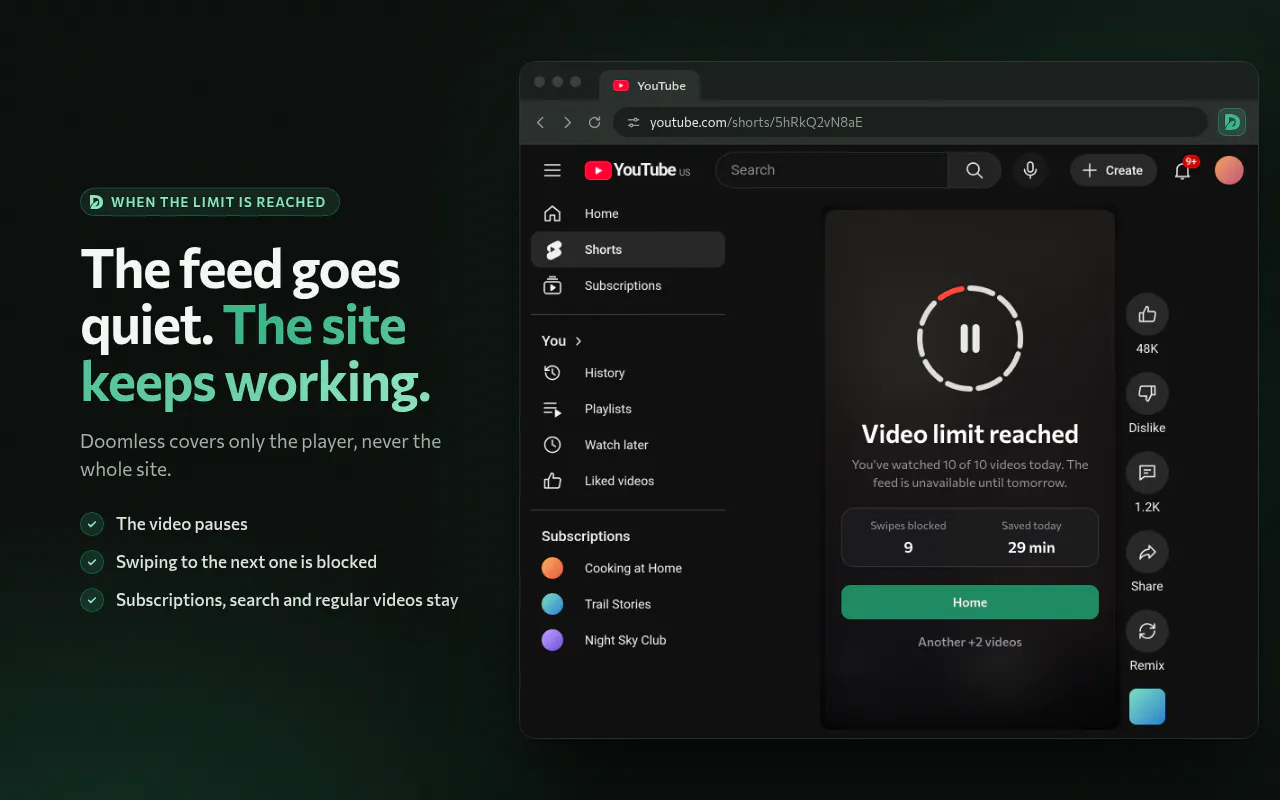Click the Saved today 29 min value
This screenshot has width=1280, height=800.
pyautogui.click(x=1031, y=547)
